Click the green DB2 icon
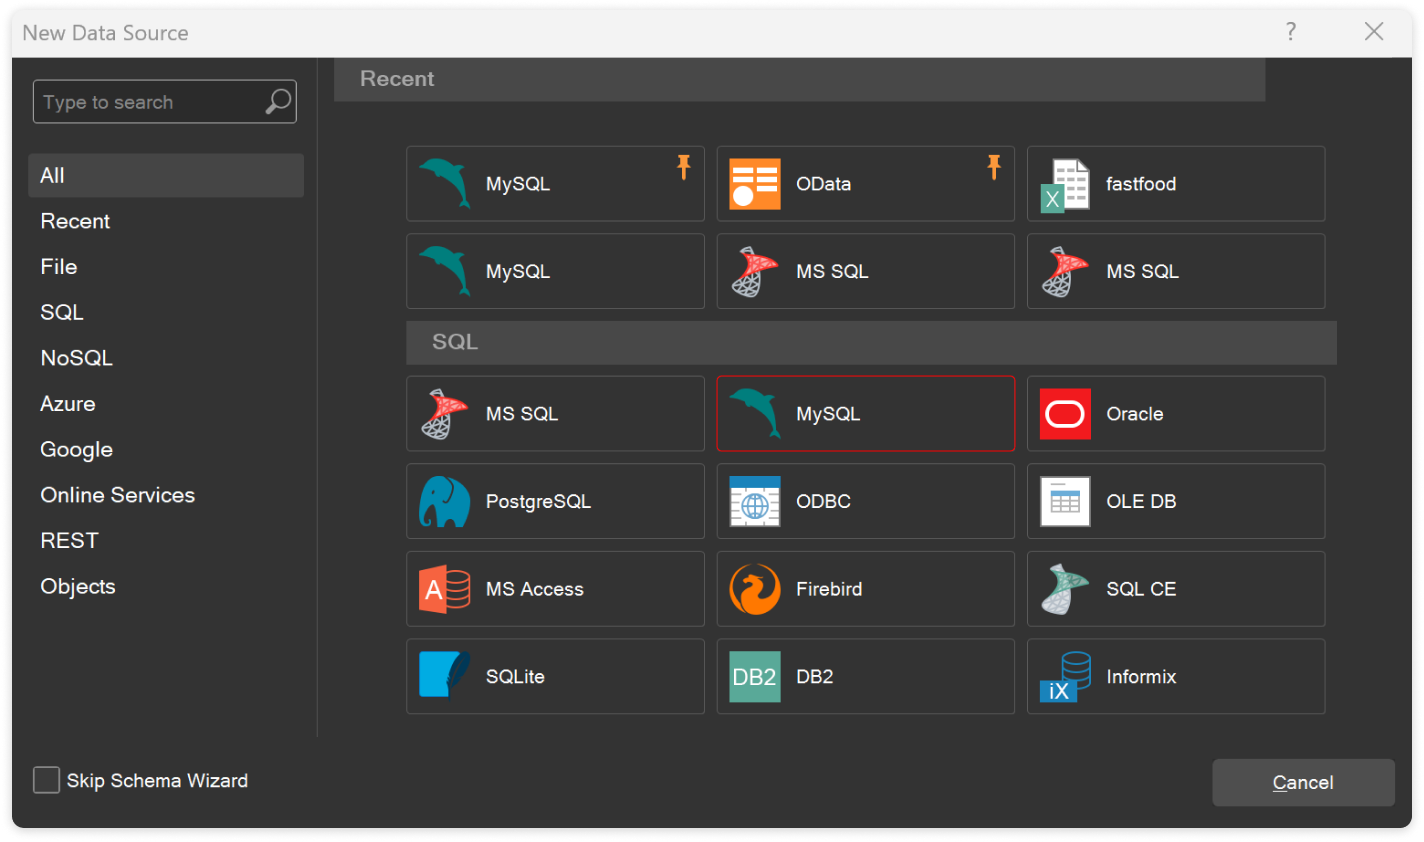 coord(755,677)
